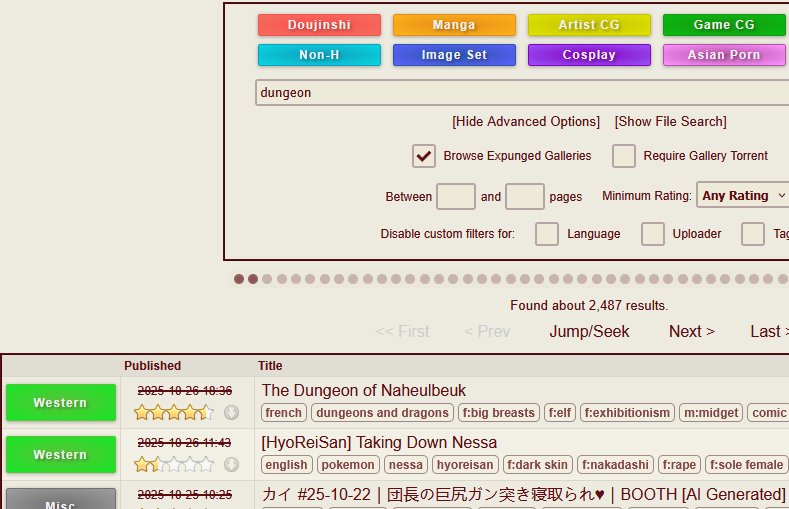Check Disable custom filters for Uploader
The image size is (789, 509).
click(x=653, y=234)
